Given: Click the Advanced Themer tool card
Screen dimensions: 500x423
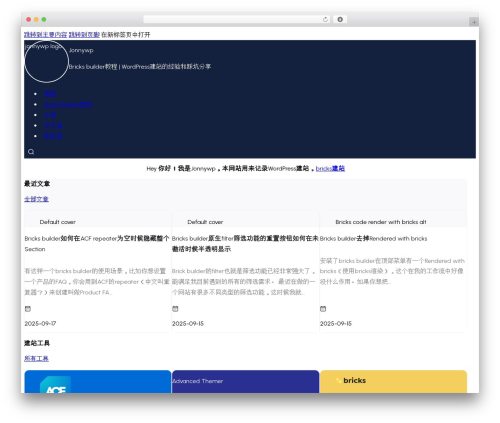Looking at the screenshot, I should (245, 382).
